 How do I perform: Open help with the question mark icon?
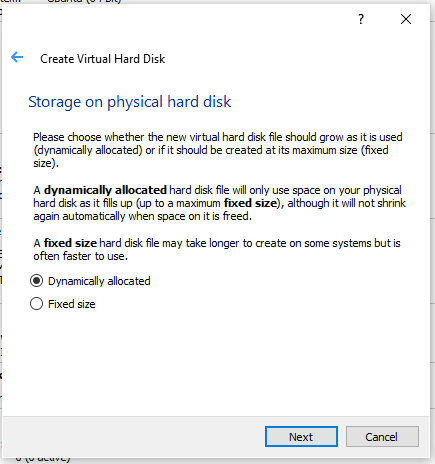click(361, 19)
